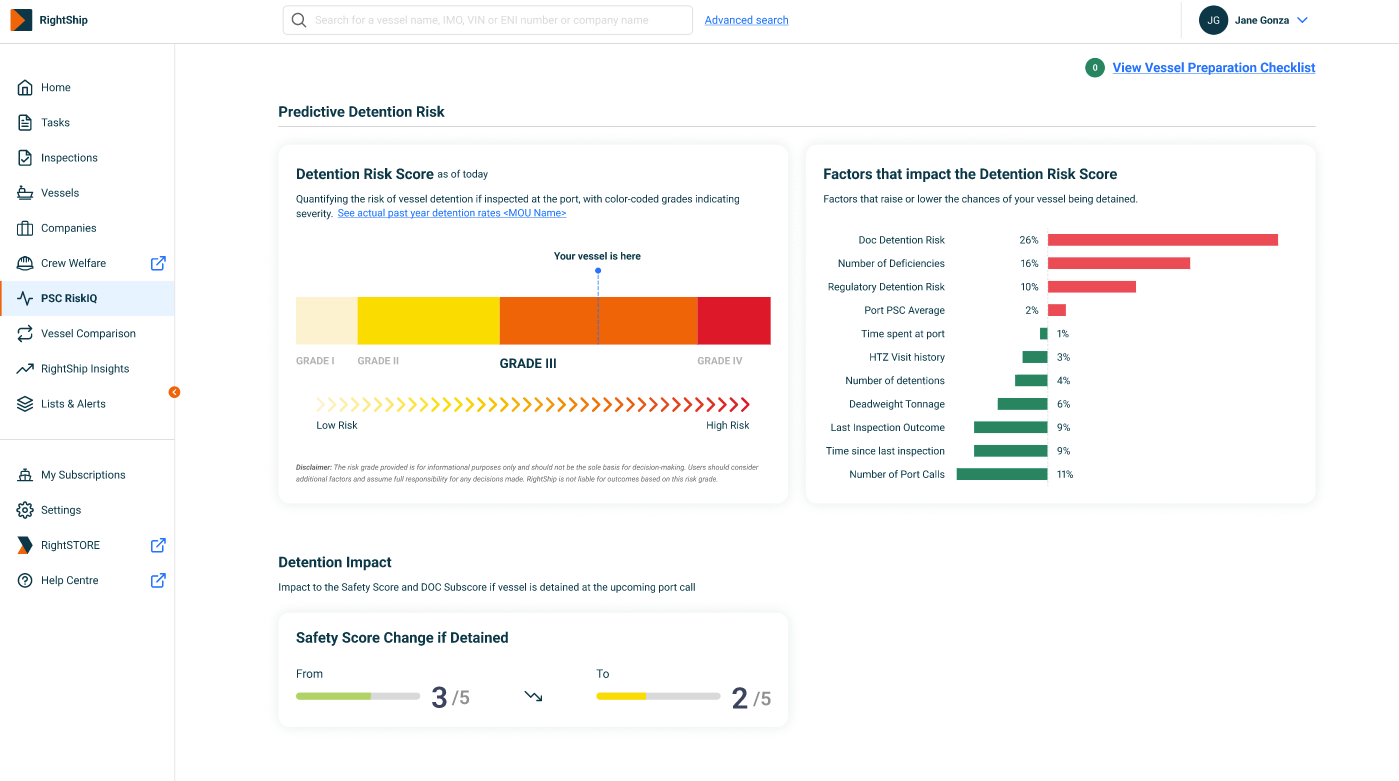
Task: Open the Jane Gonza account dropdown
Action: pyautogui.click(x=1302, y=20)
